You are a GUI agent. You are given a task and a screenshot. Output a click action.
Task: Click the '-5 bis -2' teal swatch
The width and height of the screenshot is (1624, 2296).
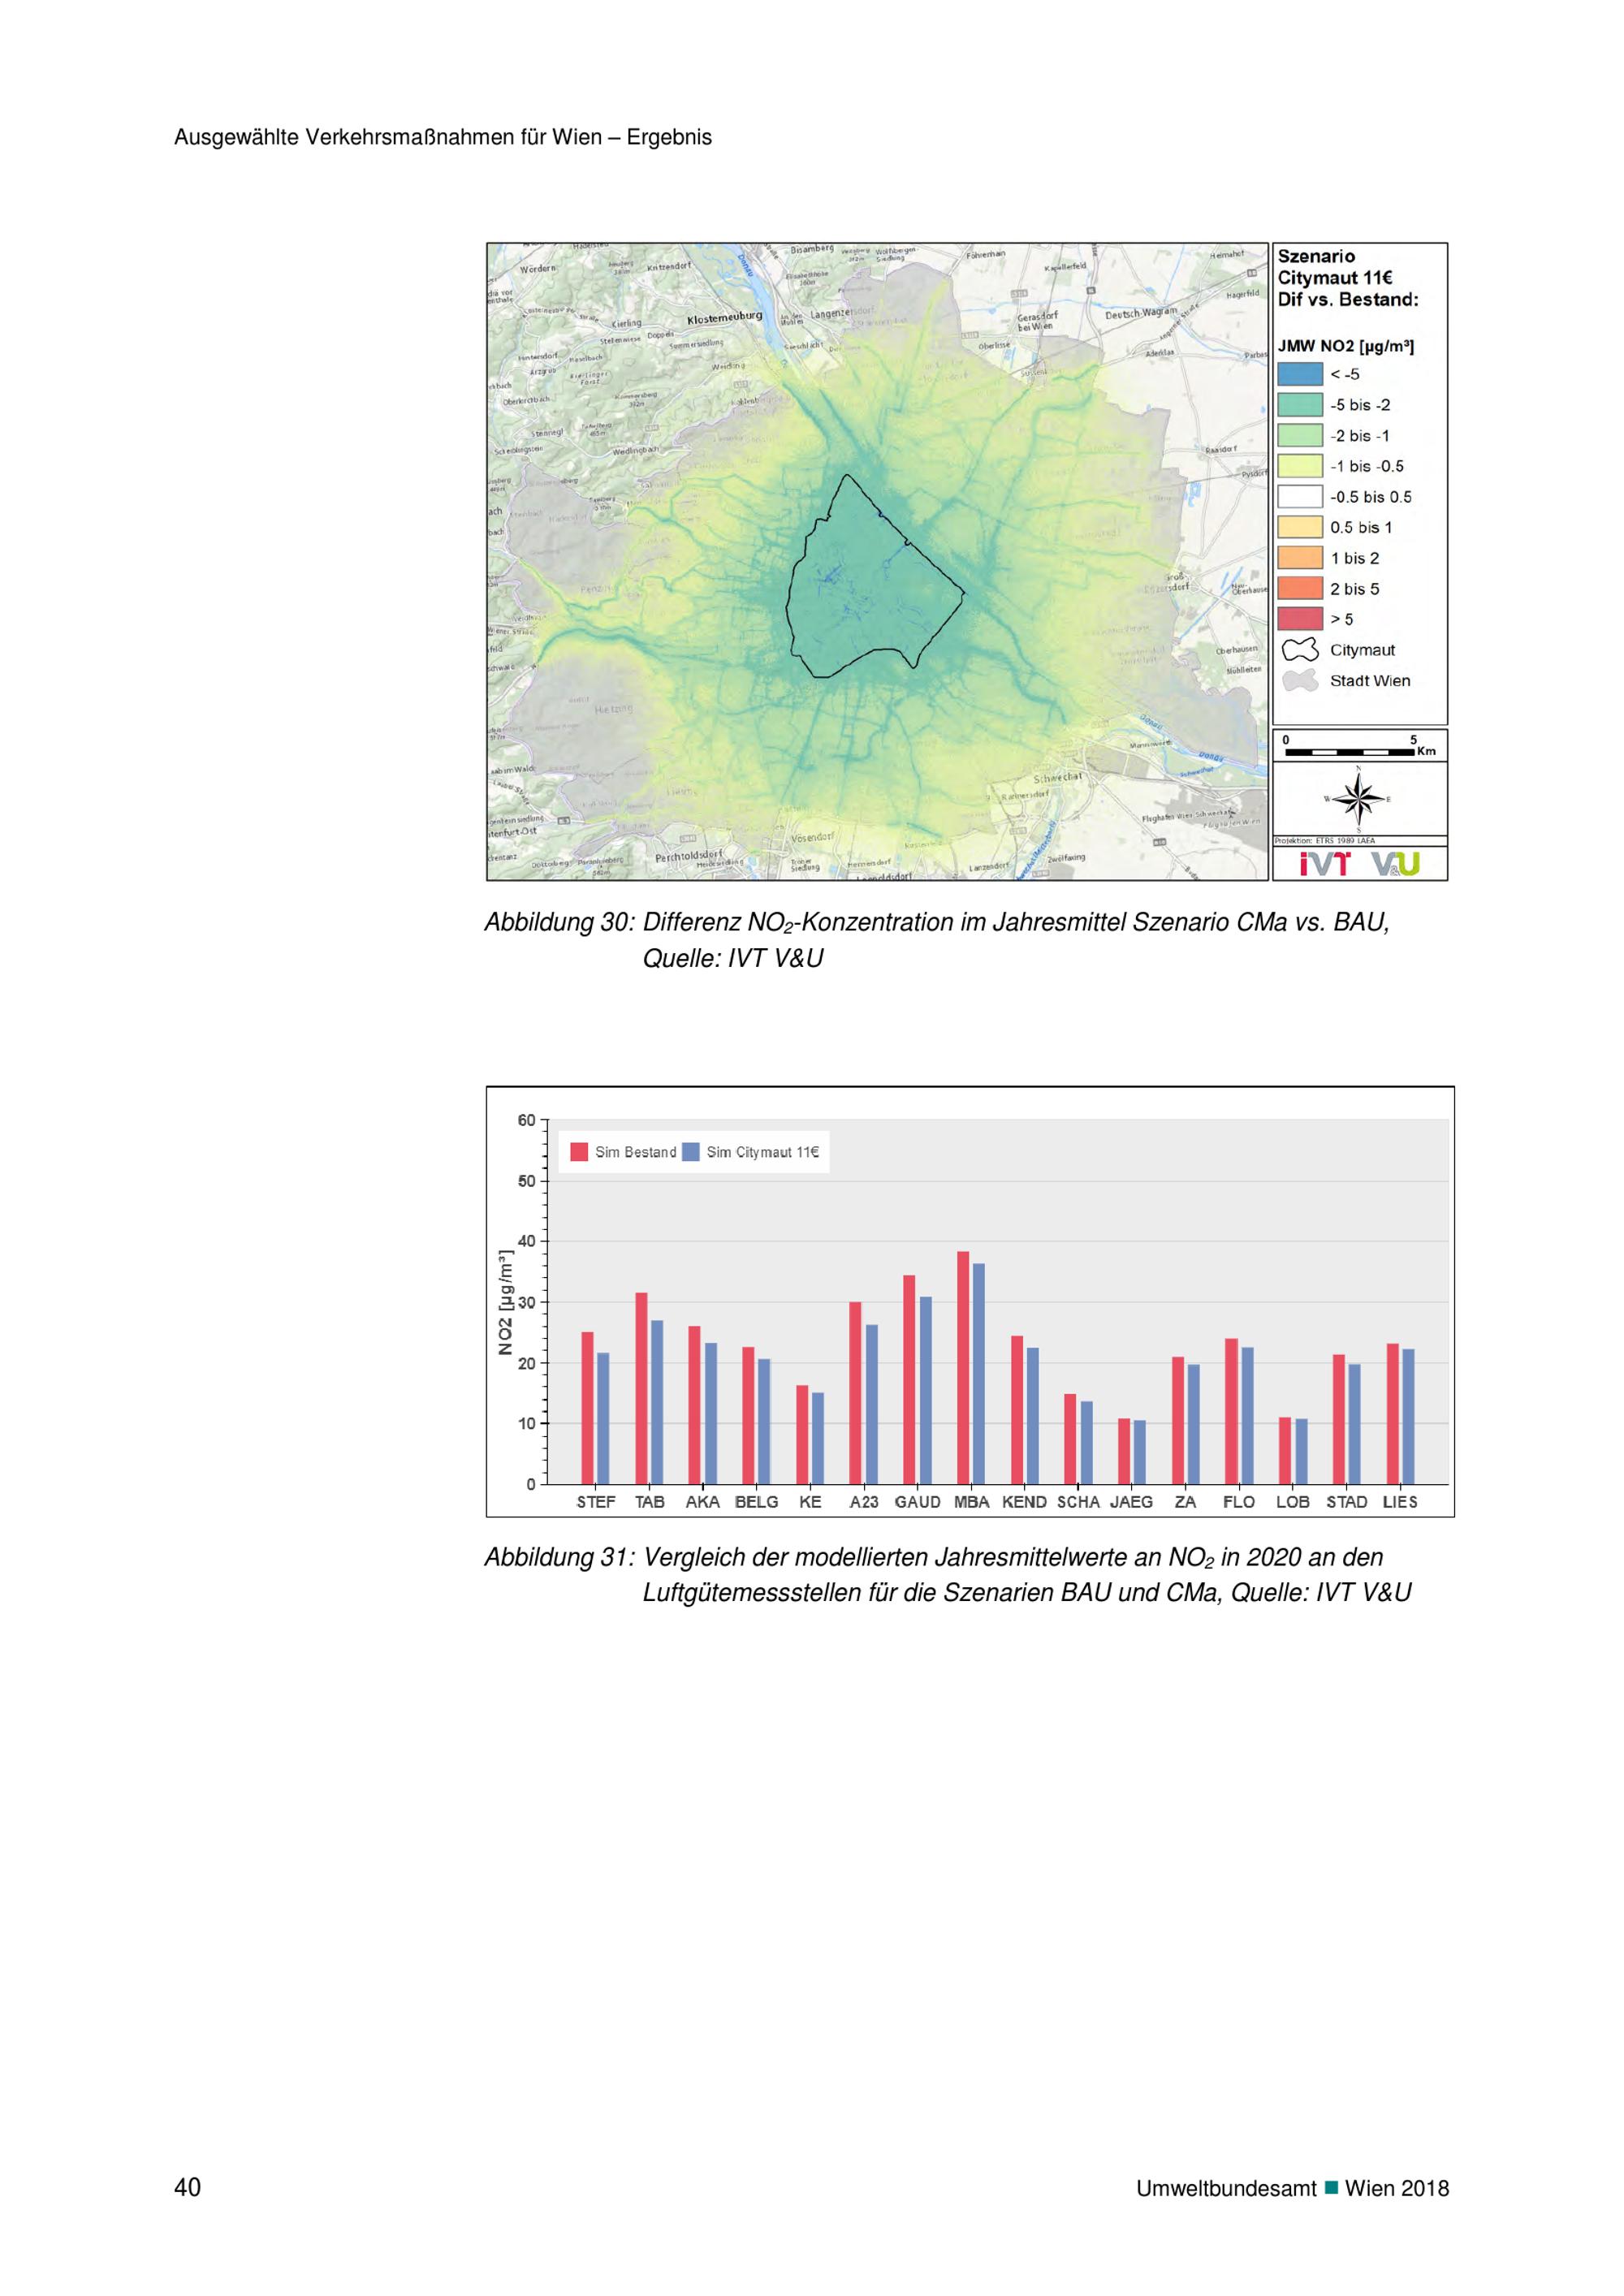point(1299,405)
